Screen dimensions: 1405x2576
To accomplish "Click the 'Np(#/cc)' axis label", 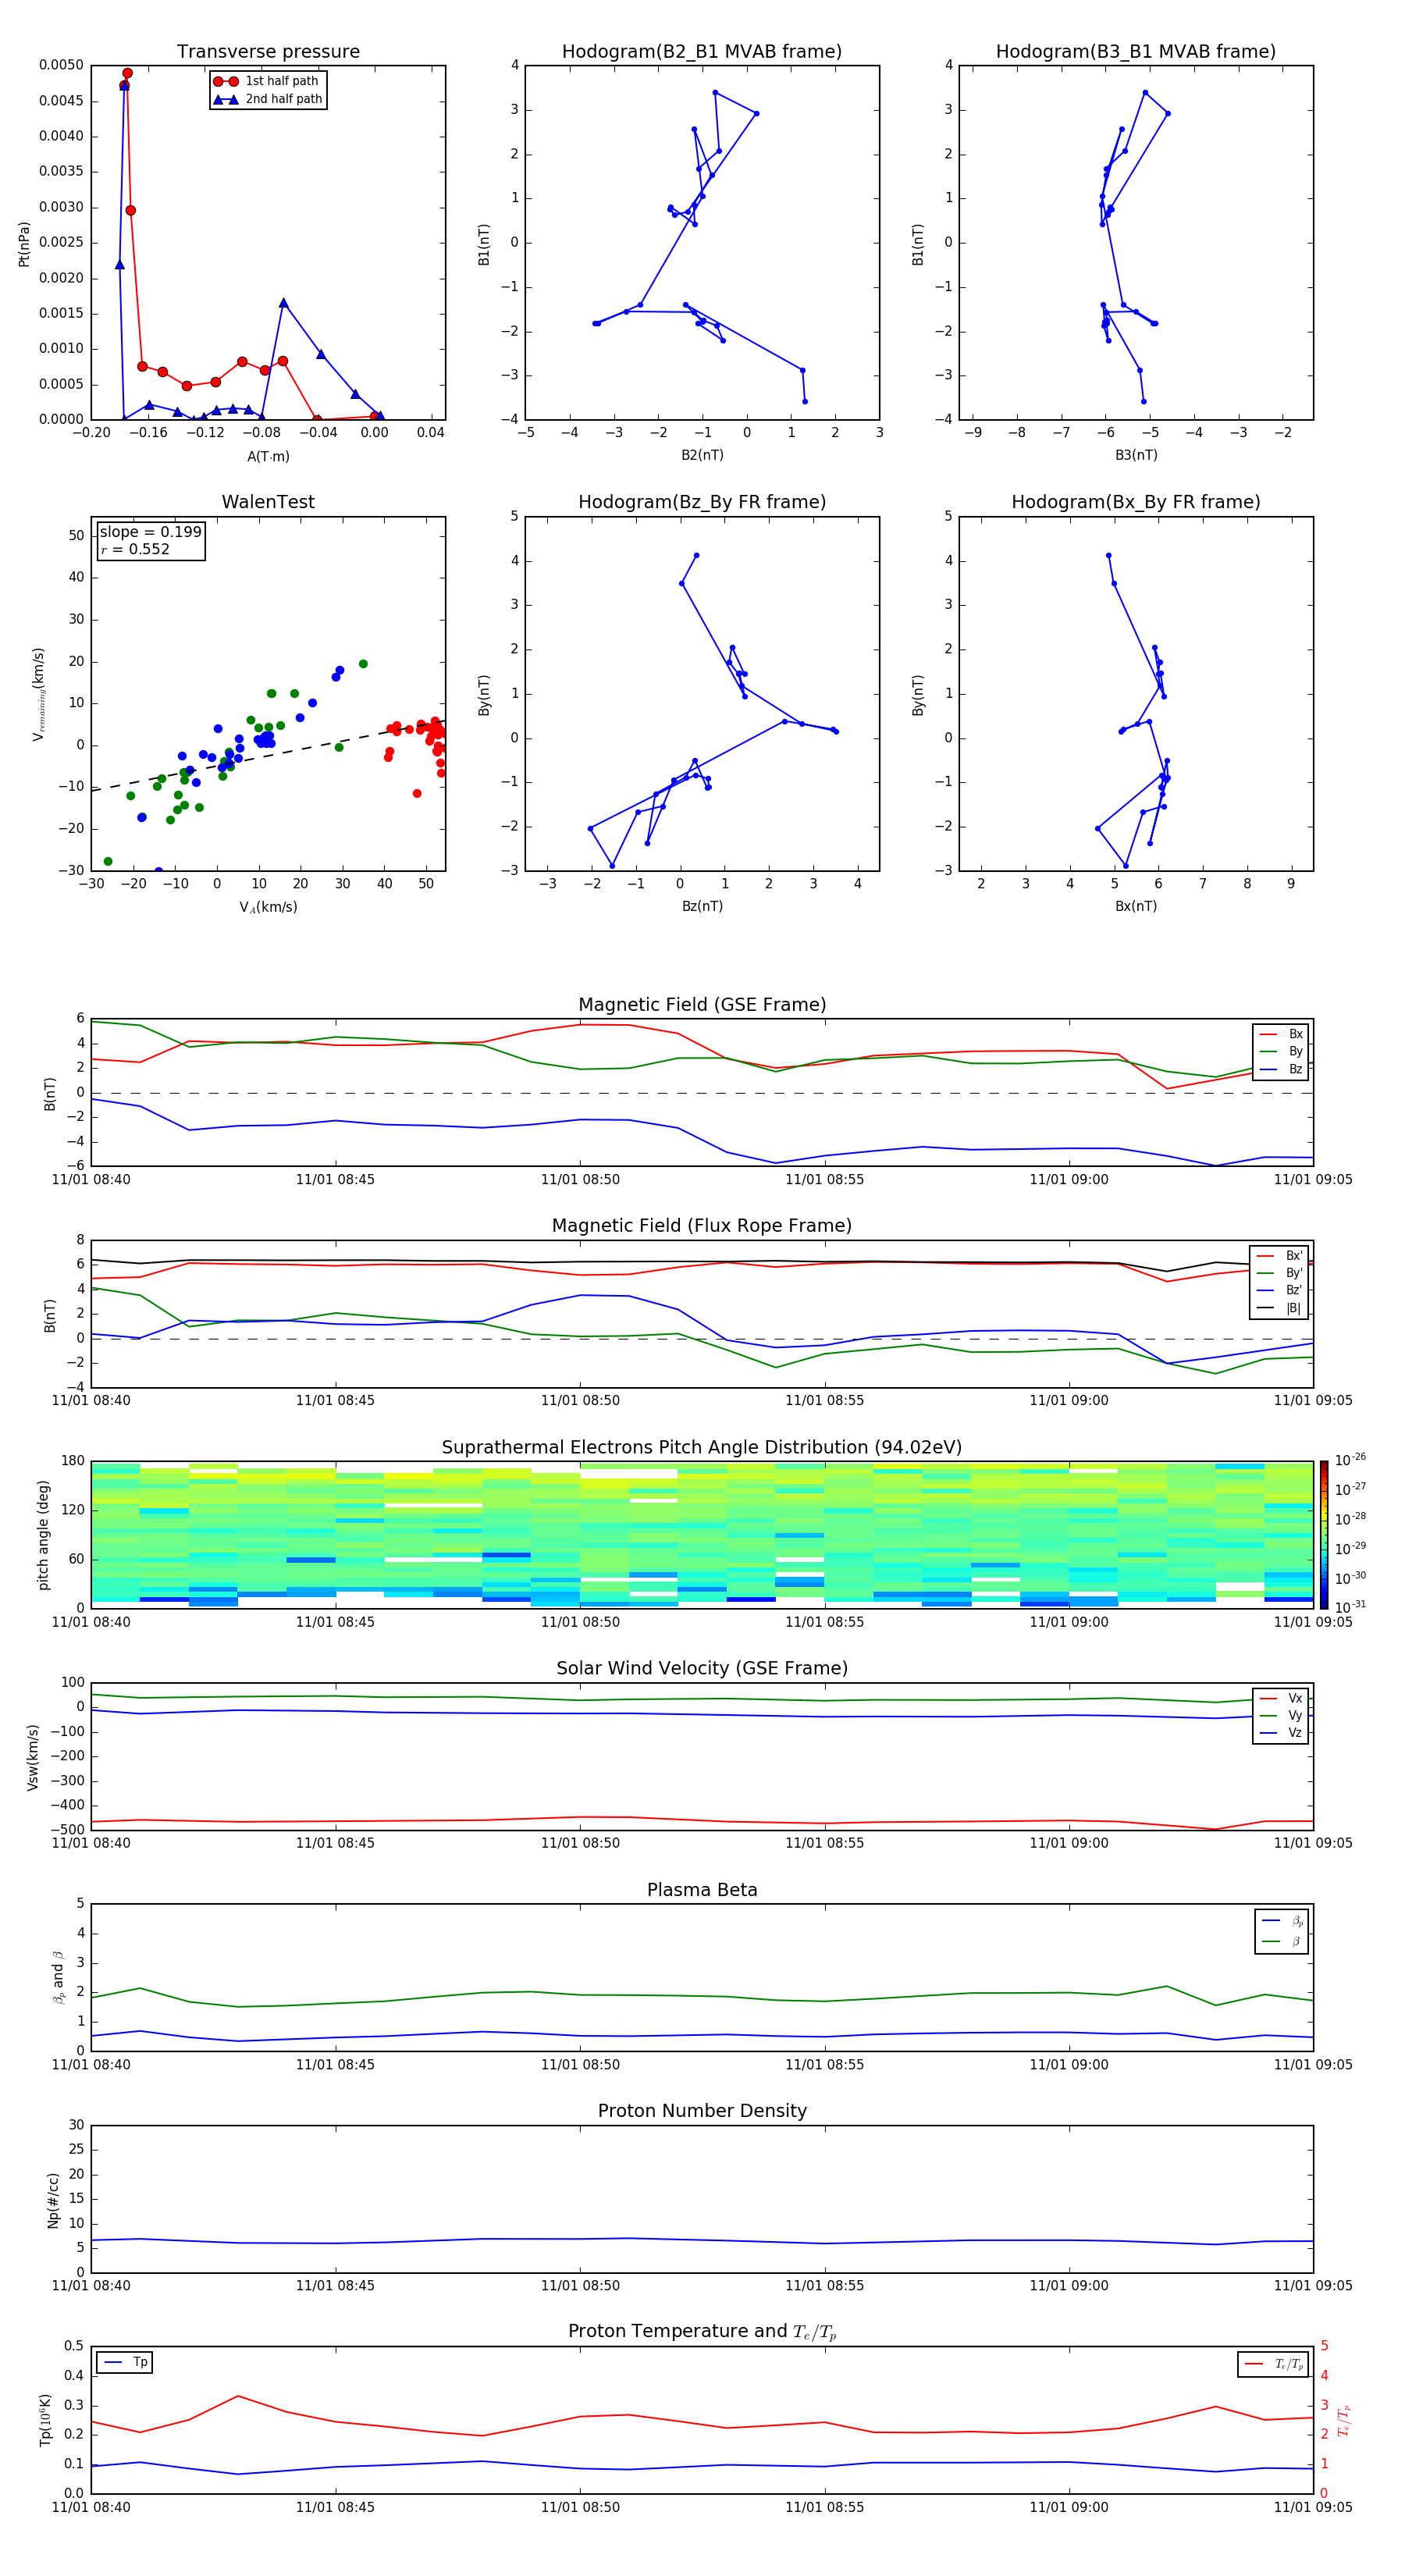I will point(53,2200).
